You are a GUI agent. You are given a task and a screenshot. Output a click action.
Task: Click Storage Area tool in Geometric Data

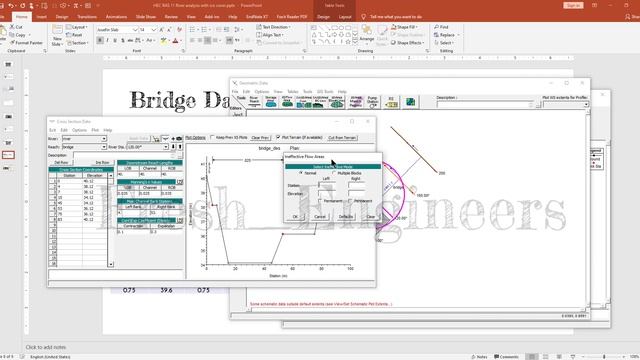[271, 102]
